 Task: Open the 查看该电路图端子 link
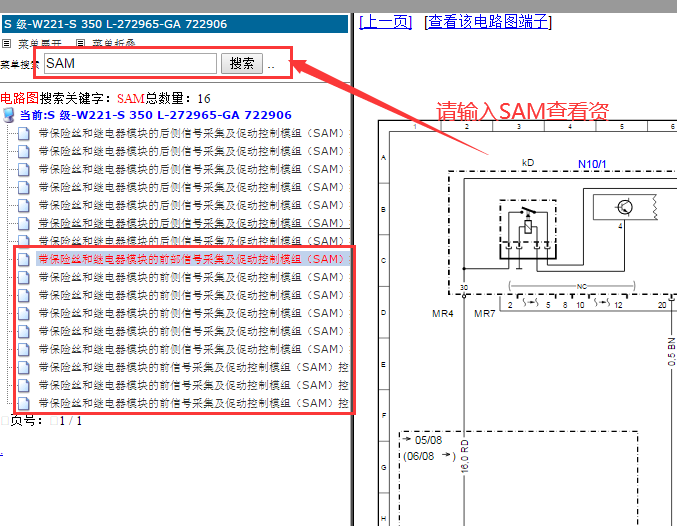(488, 22)
